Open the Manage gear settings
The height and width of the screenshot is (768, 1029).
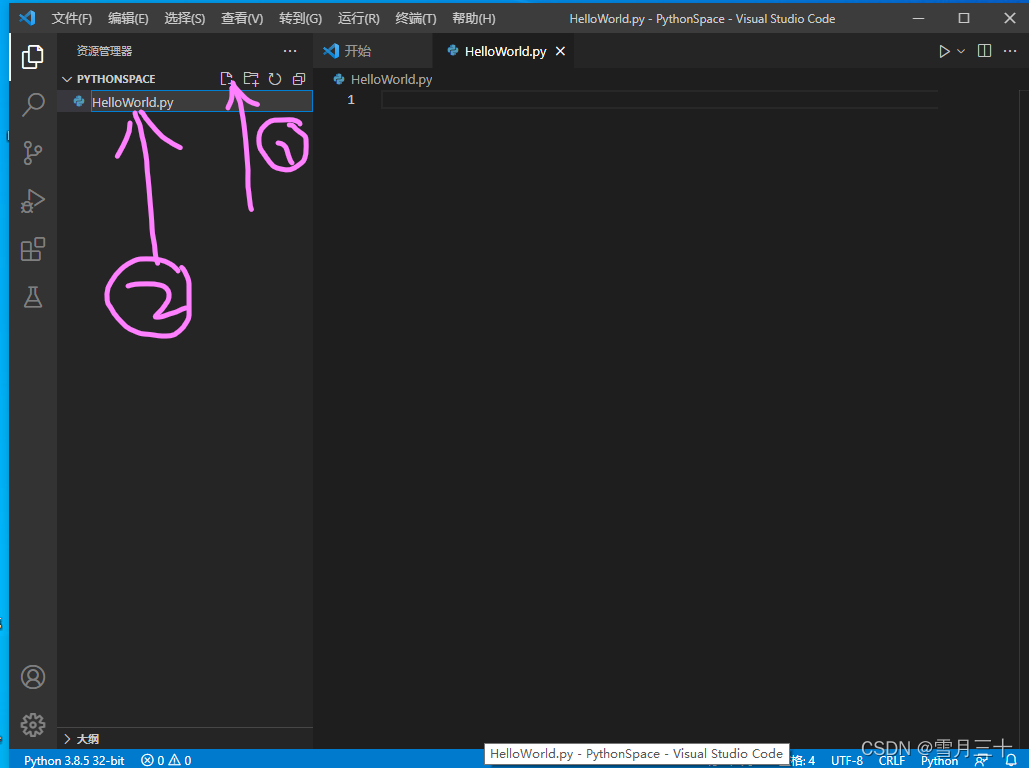pos(33,725)
